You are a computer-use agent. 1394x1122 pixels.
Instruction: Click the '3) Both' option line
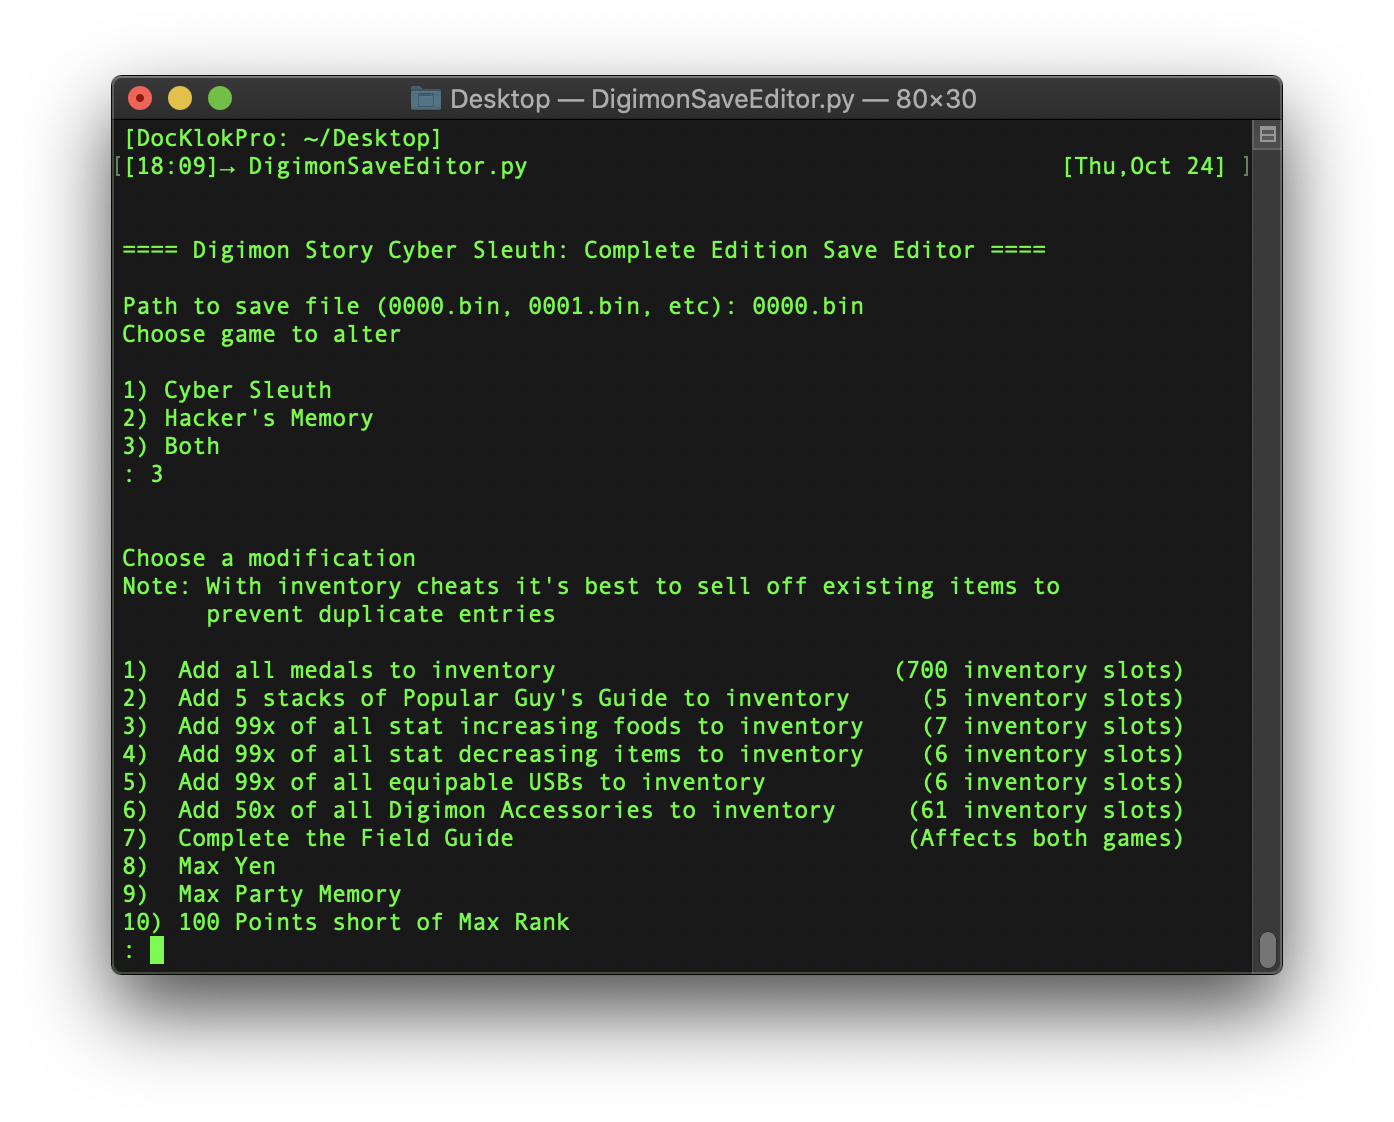(x=171, y=446)
